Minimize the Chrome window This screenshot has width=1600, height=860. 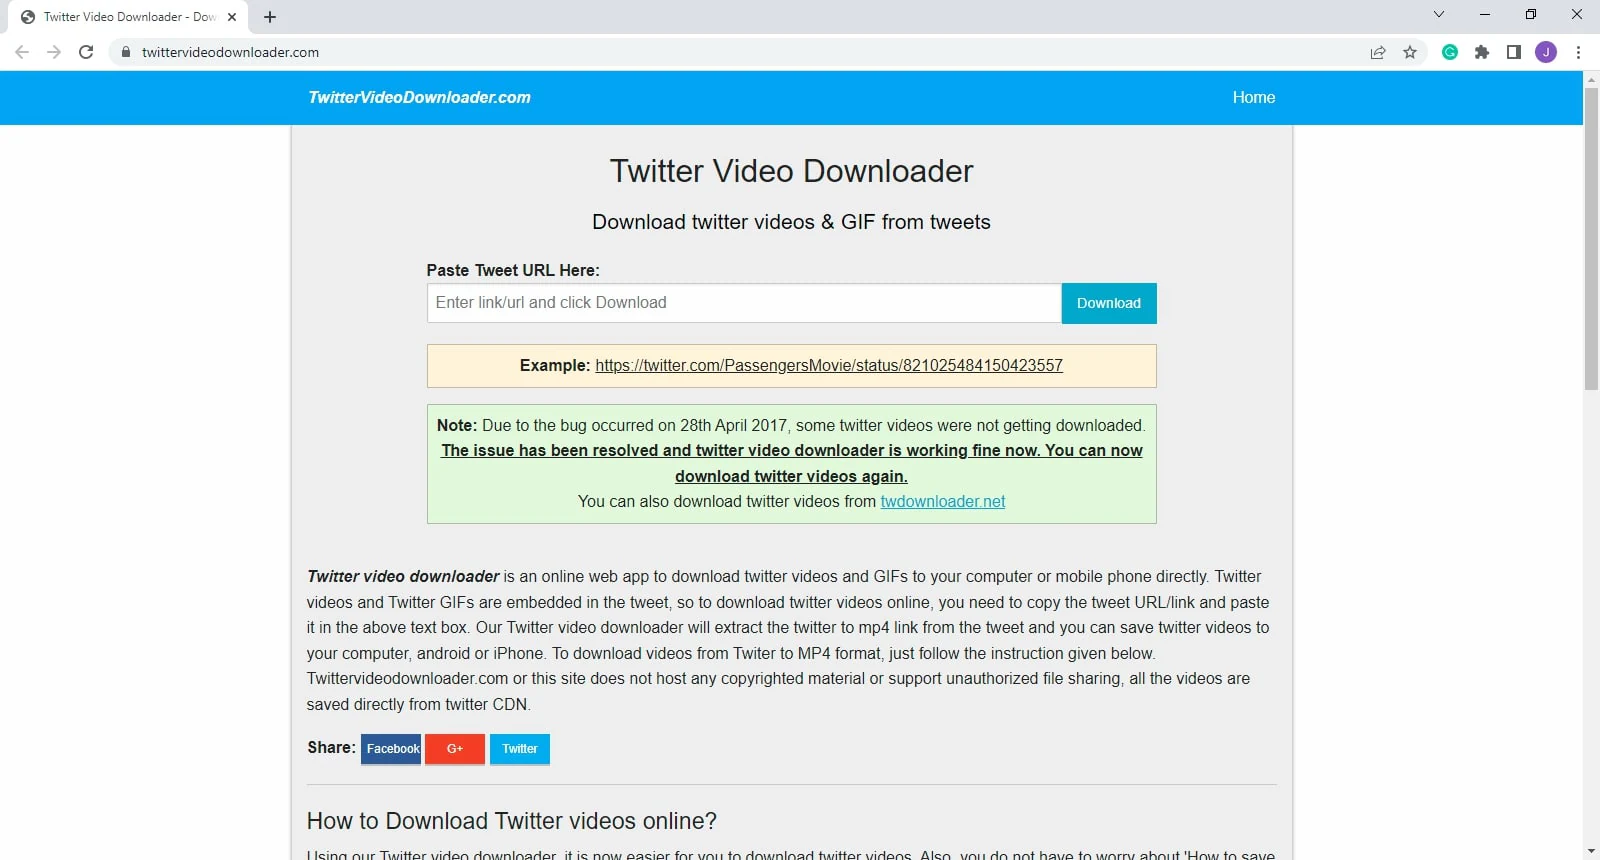(x=1485, y=14)
